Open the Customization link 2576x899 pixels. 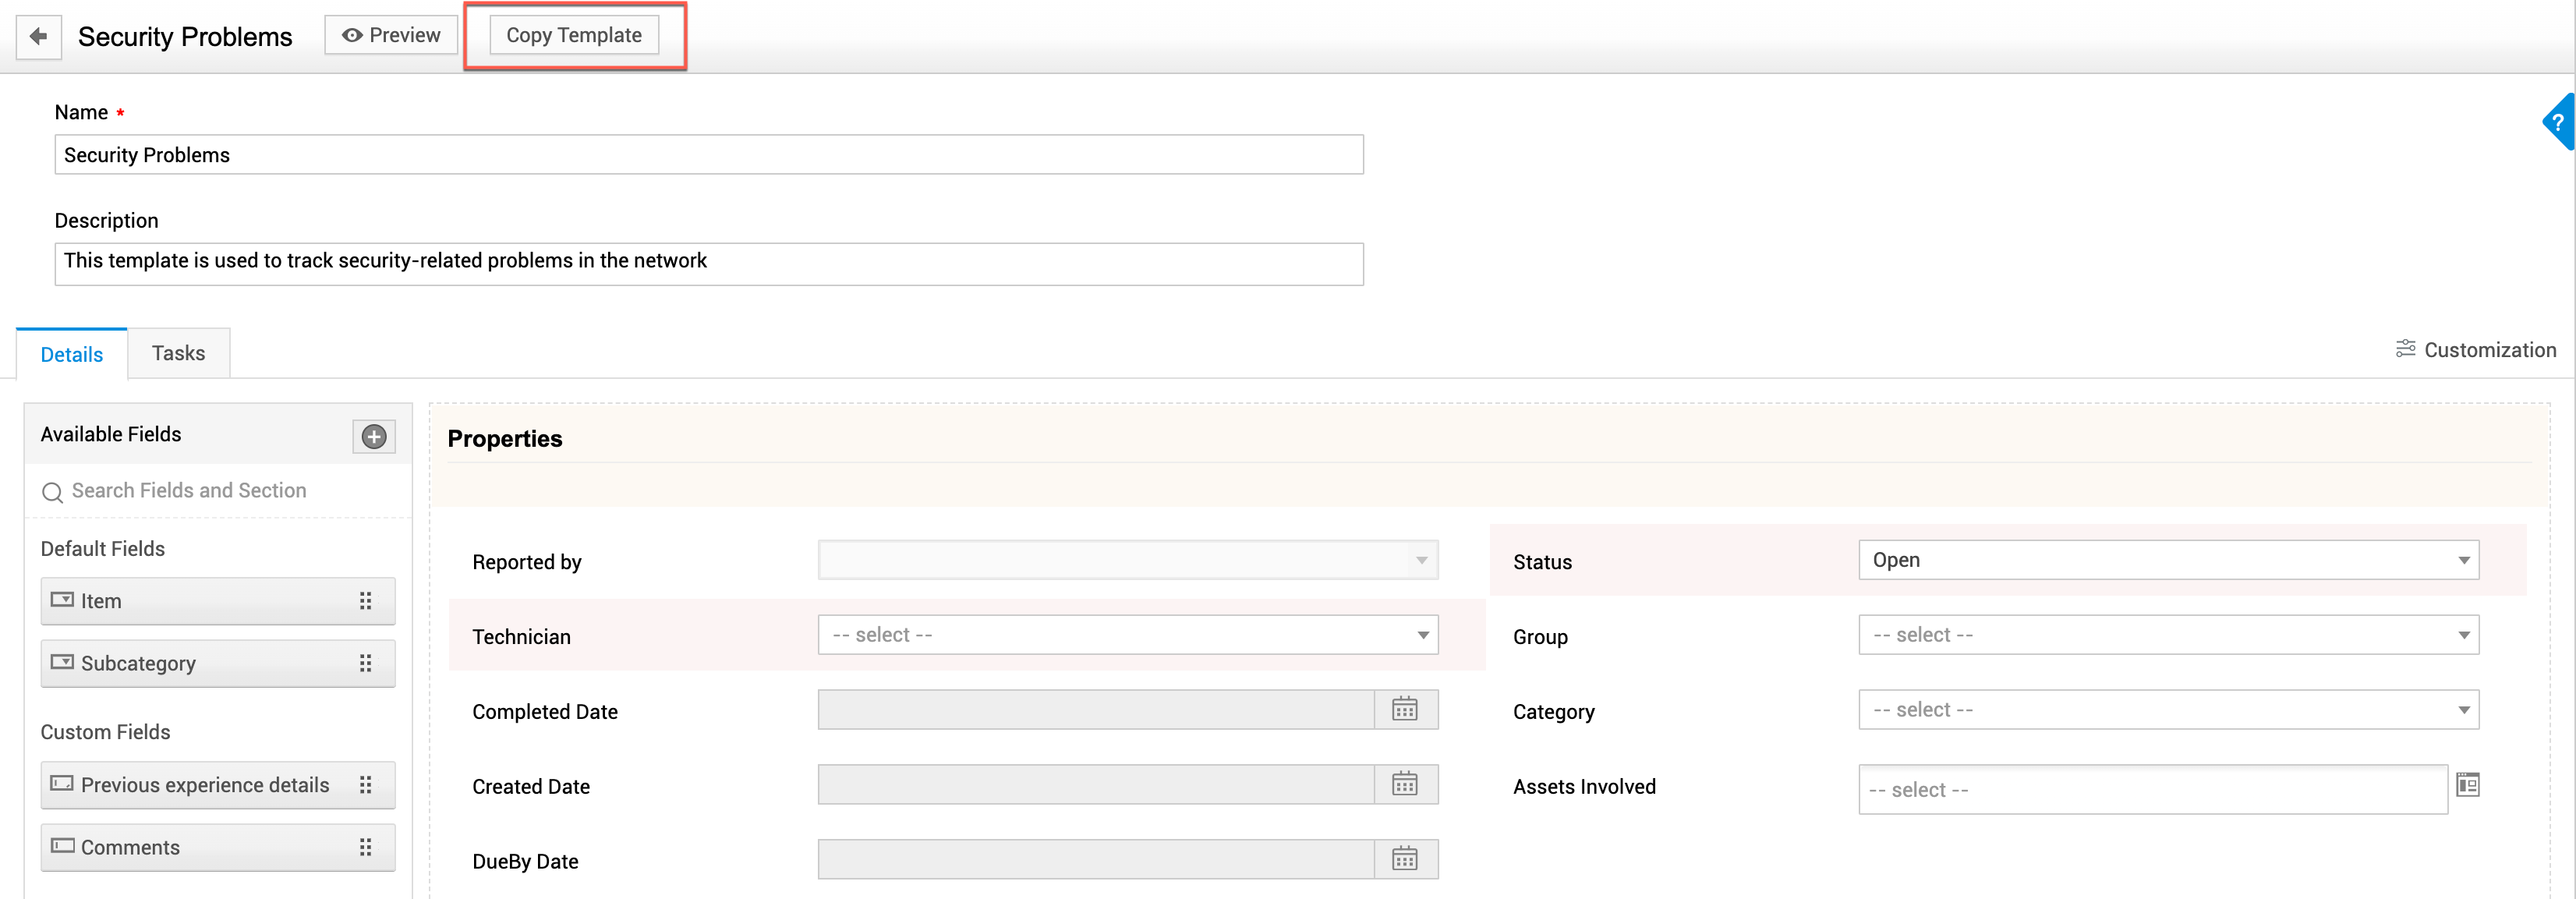(x=2475, y=350)
